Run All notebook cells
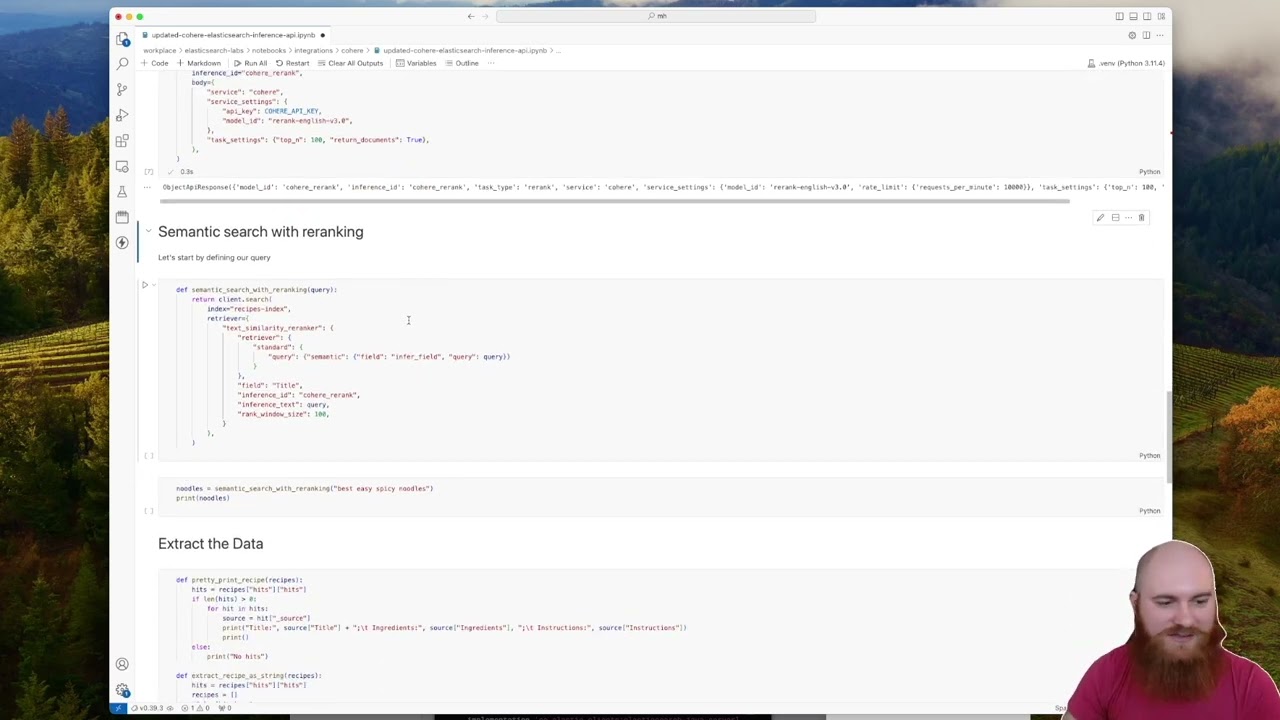Image resolution: width=1280 pixels, height=720 pixels. pyautogui.click(x=250, y=63)
